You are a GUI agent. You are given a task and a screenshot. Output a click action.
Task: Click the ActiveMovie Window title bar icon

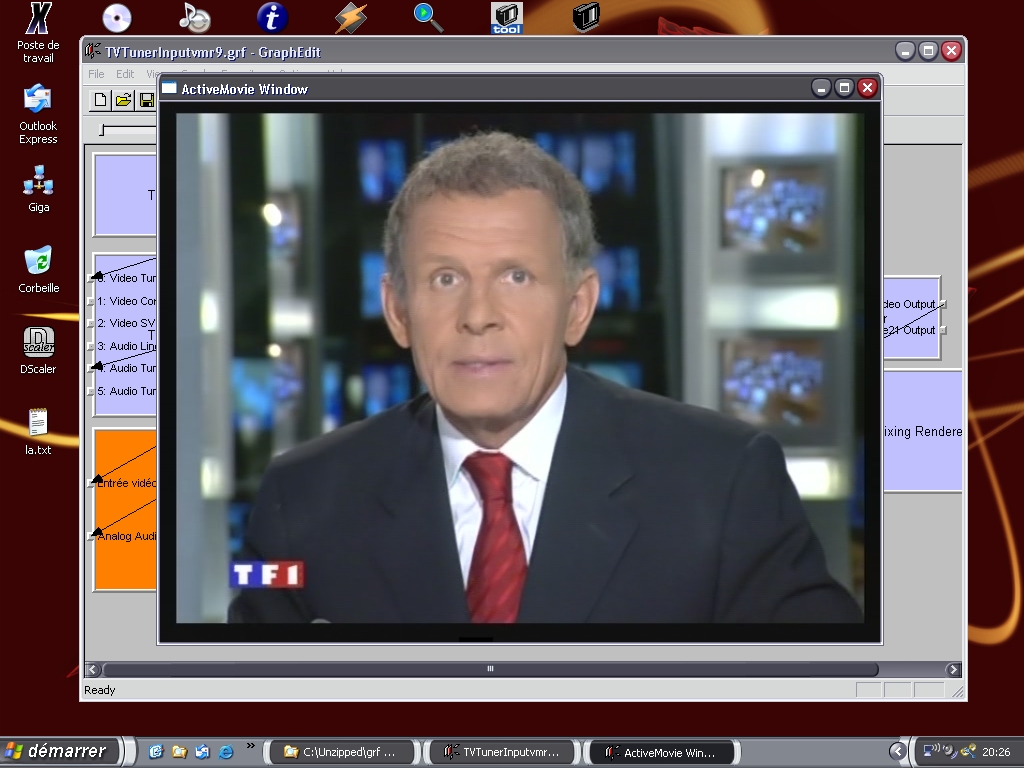coord(169,88)
